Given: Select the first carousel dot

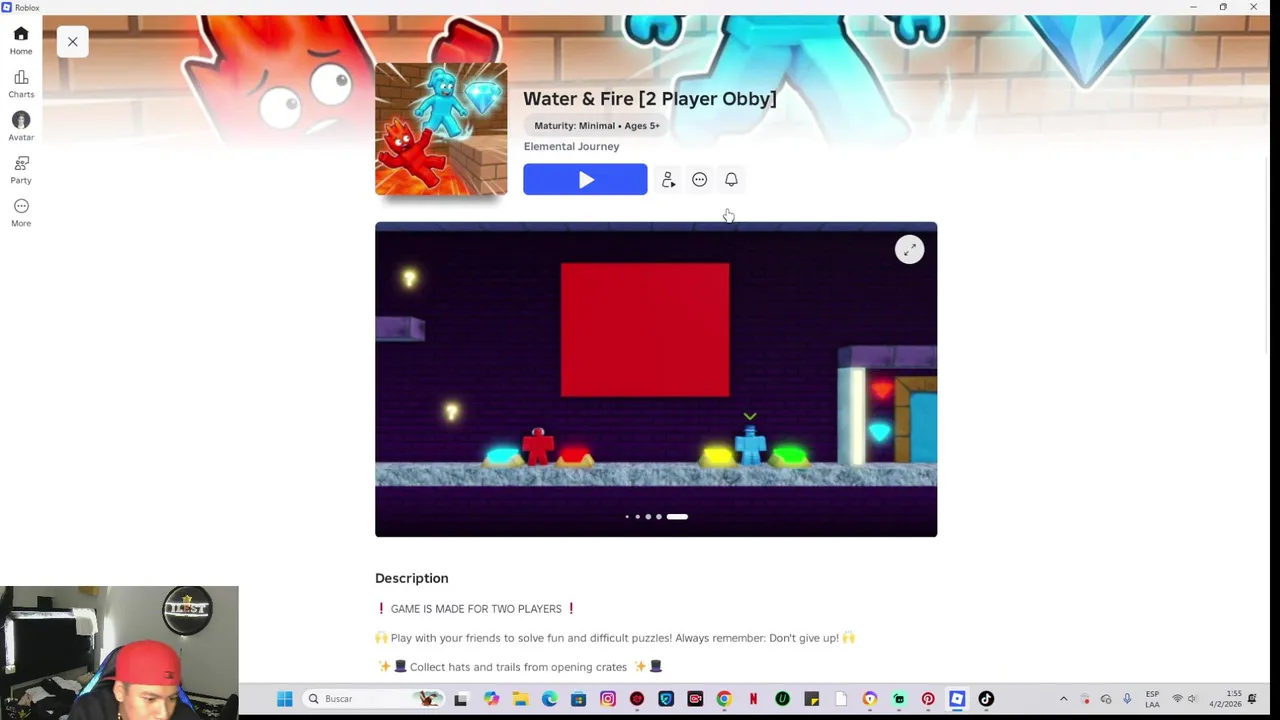Looking at the screenshot, I should click(627, 517).
